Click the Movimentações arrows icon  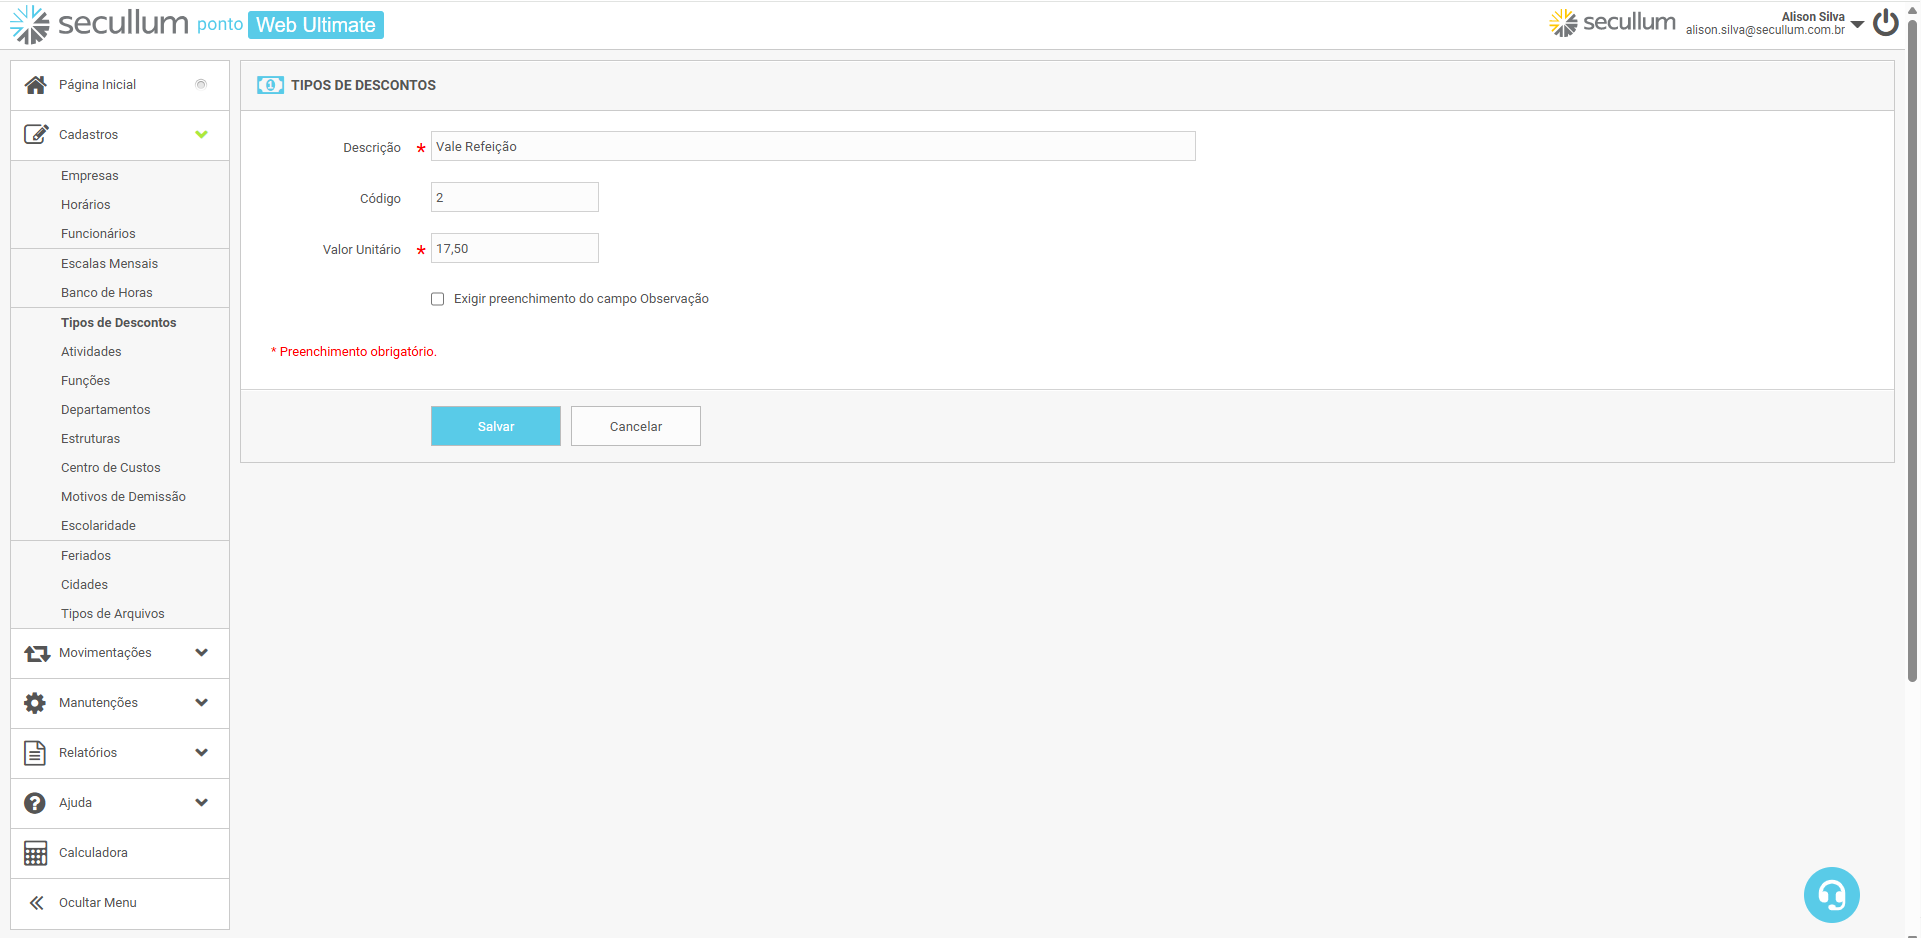pyautogui.click(x=37, y=653)
